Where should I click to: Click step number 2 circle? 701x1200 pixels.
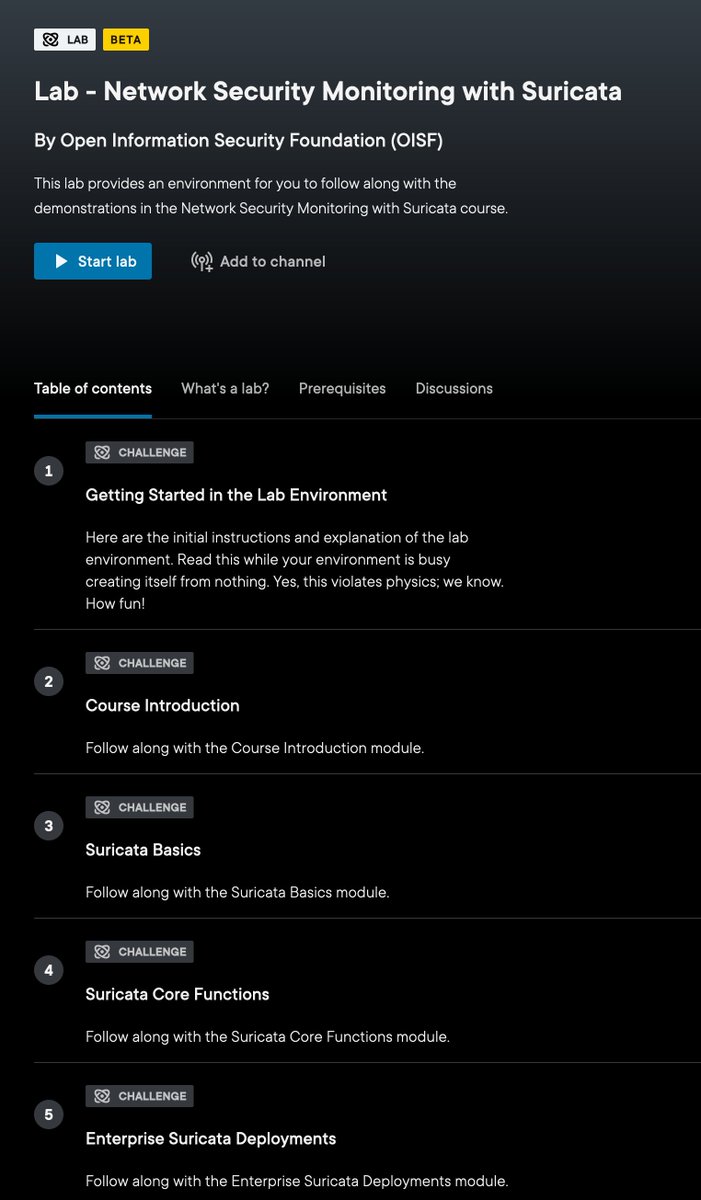click(x=49, y=682)
